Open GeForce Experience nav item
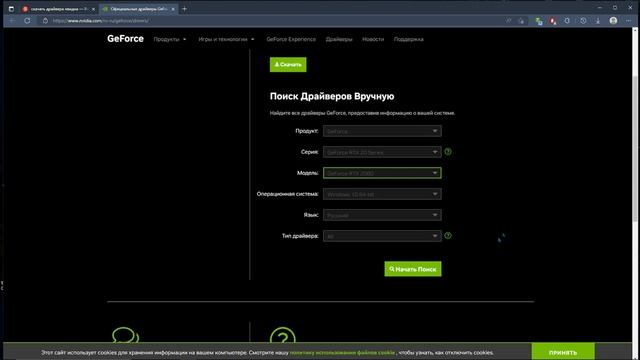 291,39
